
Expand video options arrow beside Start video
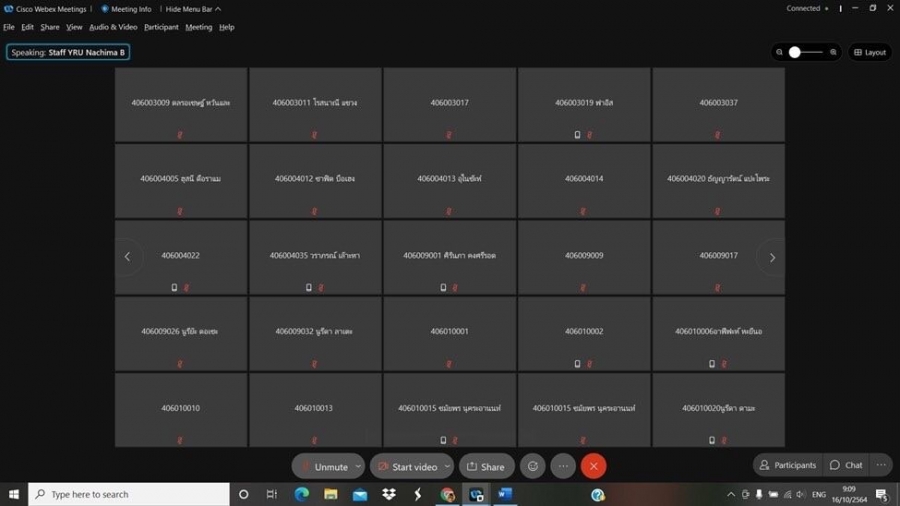click(447, 466)
